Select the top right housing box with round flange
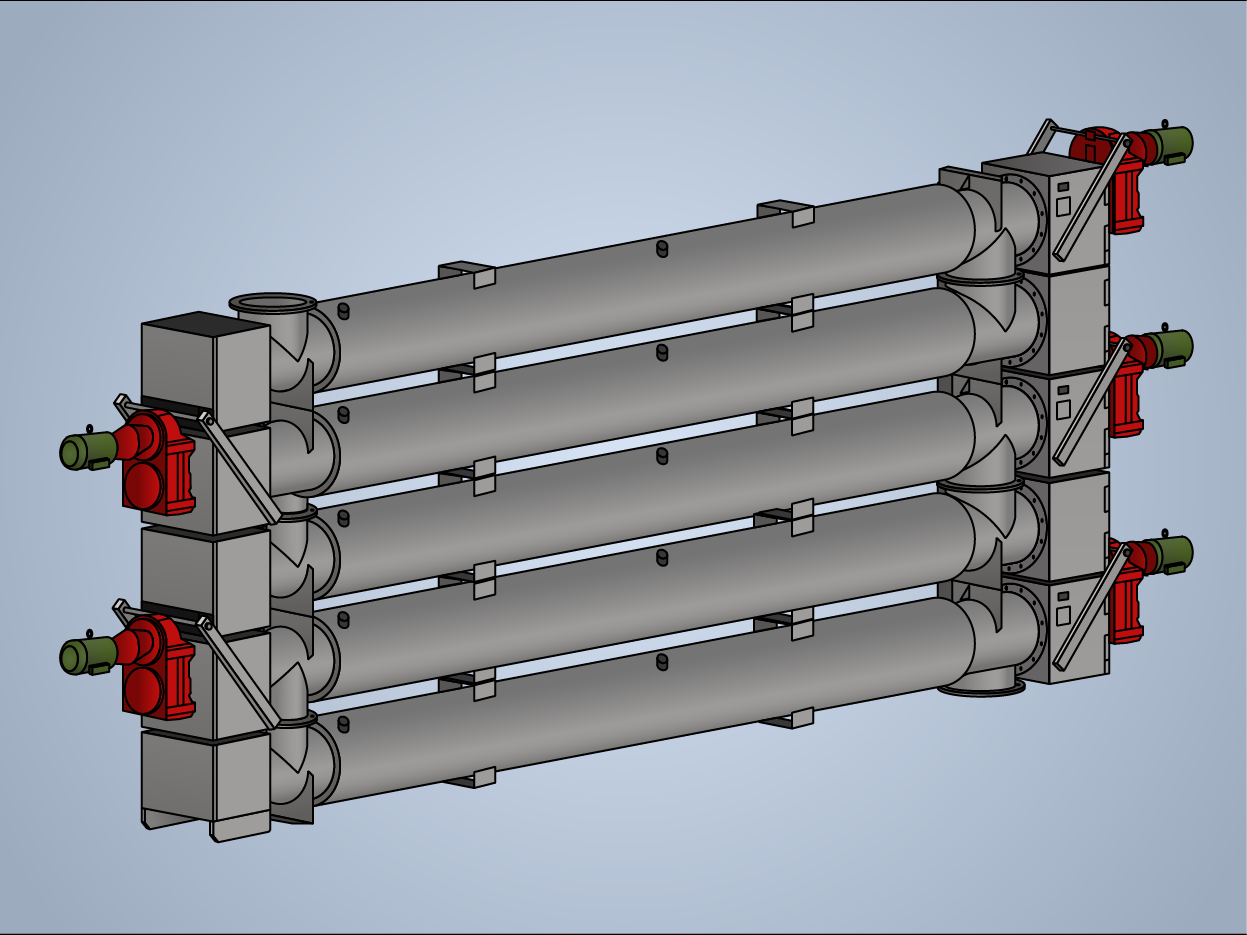The width and height of the screenshot is (1247, 935). 1045,215
